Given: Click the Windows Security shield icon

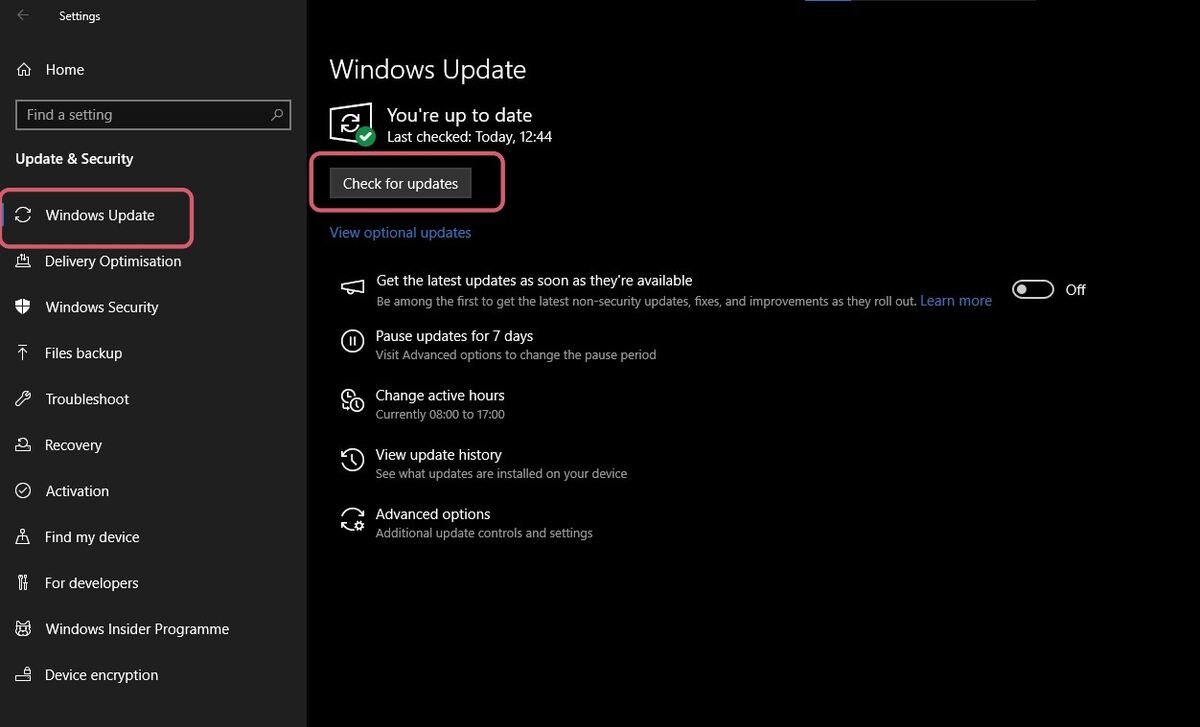Looking at the screenshot, I should pyautogui.click(x=23, y=307).
